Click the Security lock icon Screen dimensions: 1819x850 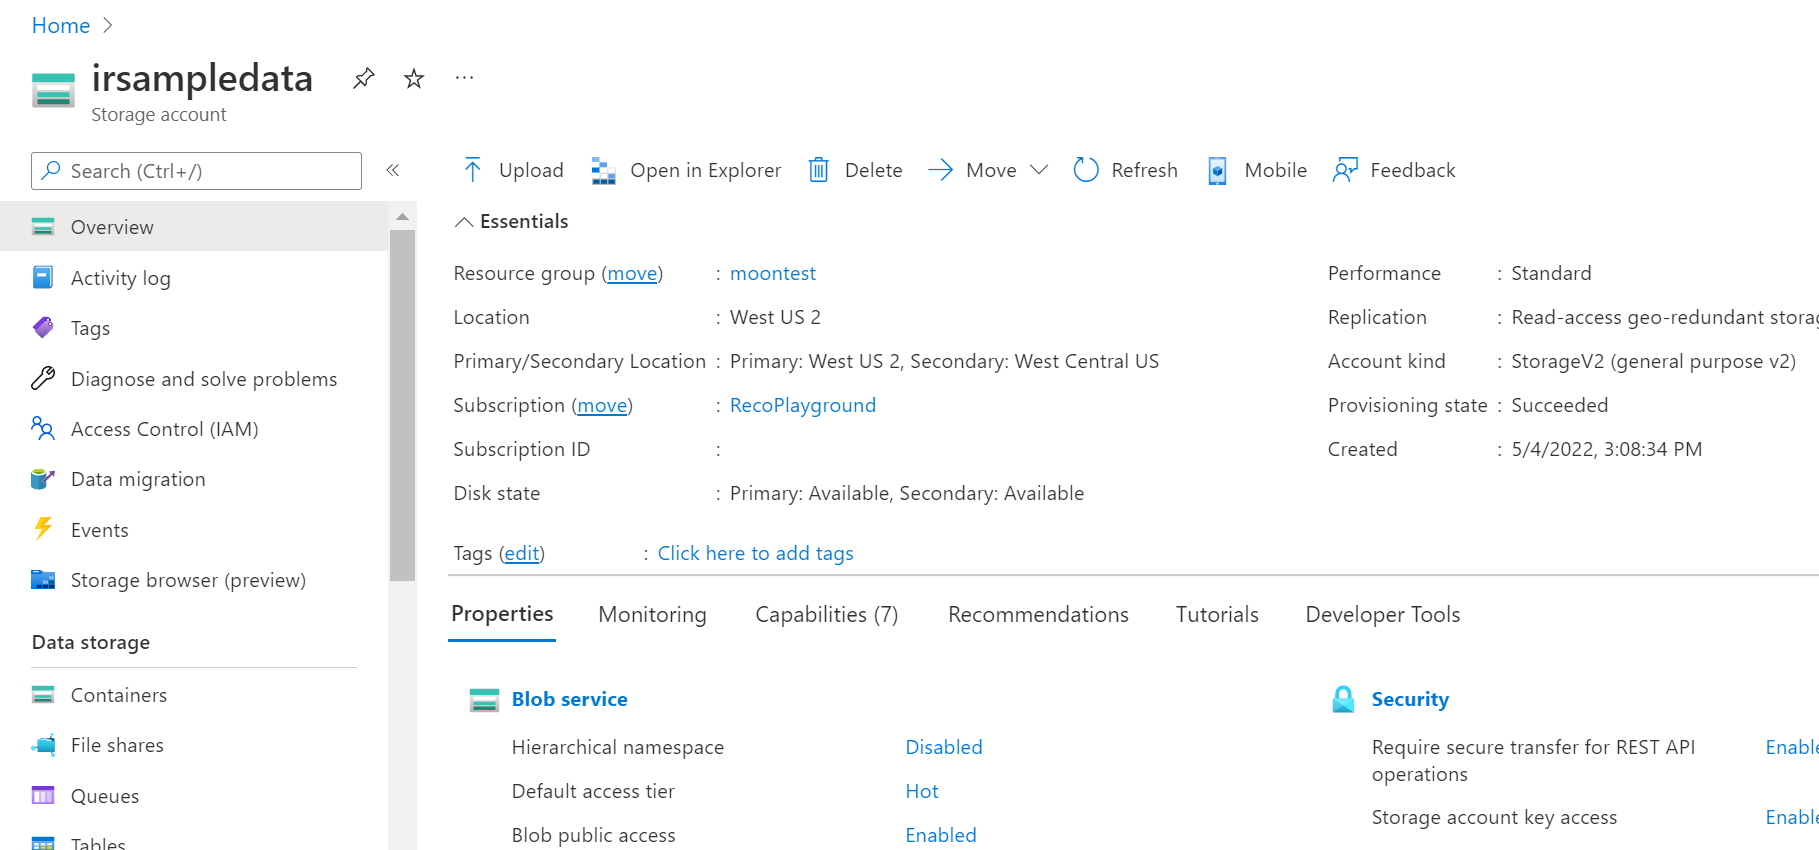(1343, 699)
